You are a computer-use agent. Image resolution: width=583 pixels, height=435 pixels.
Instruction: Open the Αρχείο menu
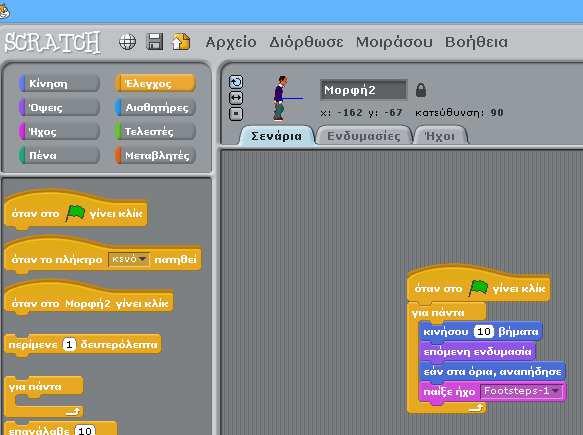(x=231, y=42)
